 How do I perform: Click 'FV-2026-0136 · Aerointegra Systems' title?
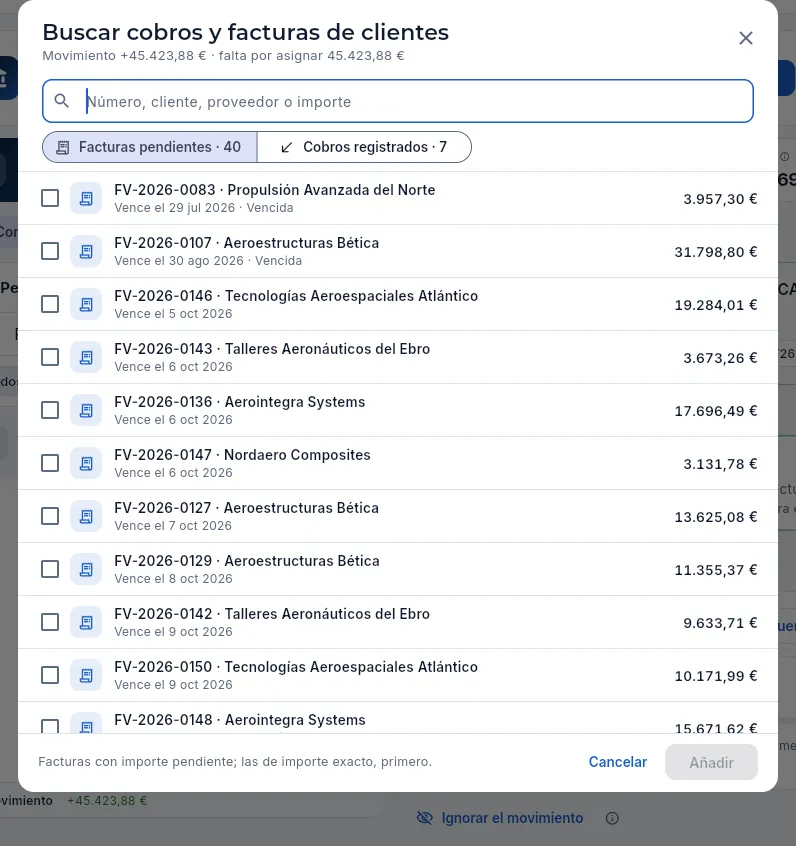(x=240, y=402)
